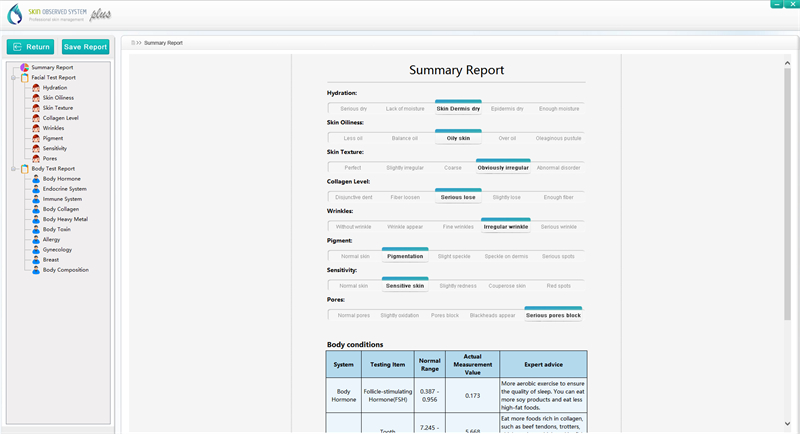This screenshot has width=800, height=434.
Task: Collapse the Facial Test Report tree node
Action: (14, 78)
